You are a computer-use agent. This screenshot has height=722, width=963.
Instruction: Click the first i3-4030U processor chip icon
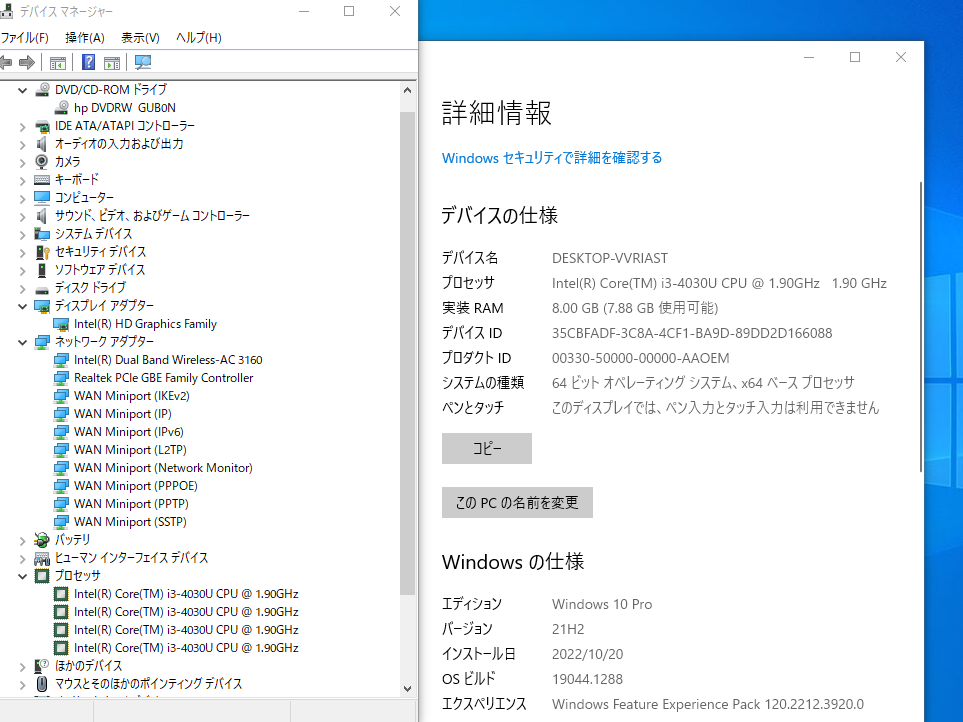click(61, 594)
